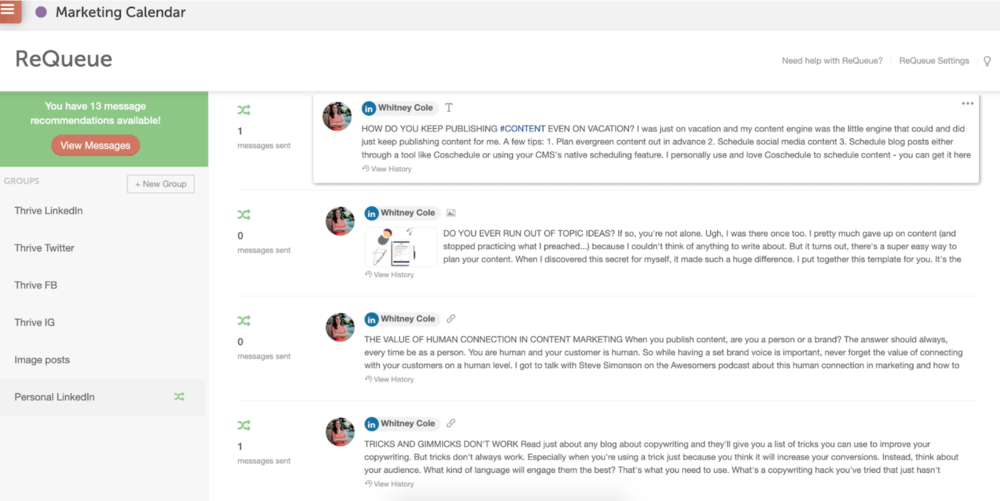Open the hamburger menu
This screenshot has height=501, width=1000.
[8, 10]
